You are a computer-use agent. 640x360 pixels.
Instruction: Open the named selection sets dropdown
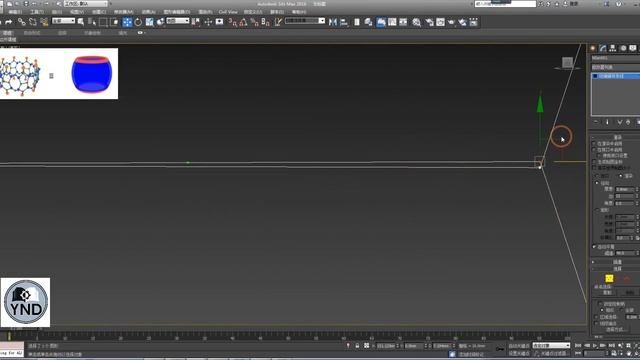[x=305, y=20]
